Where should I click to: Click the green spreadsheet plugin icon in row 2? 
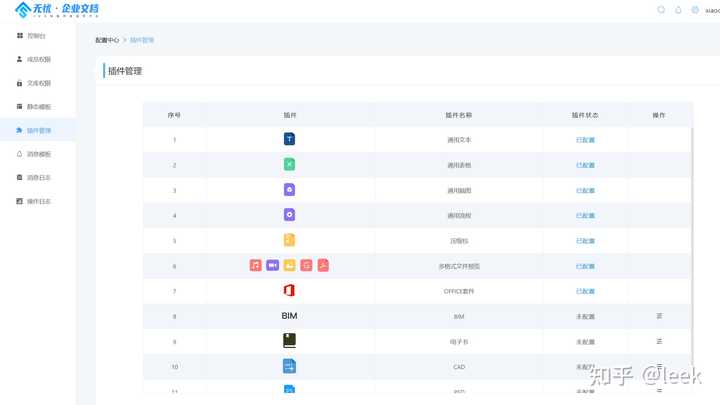point(289,164)
